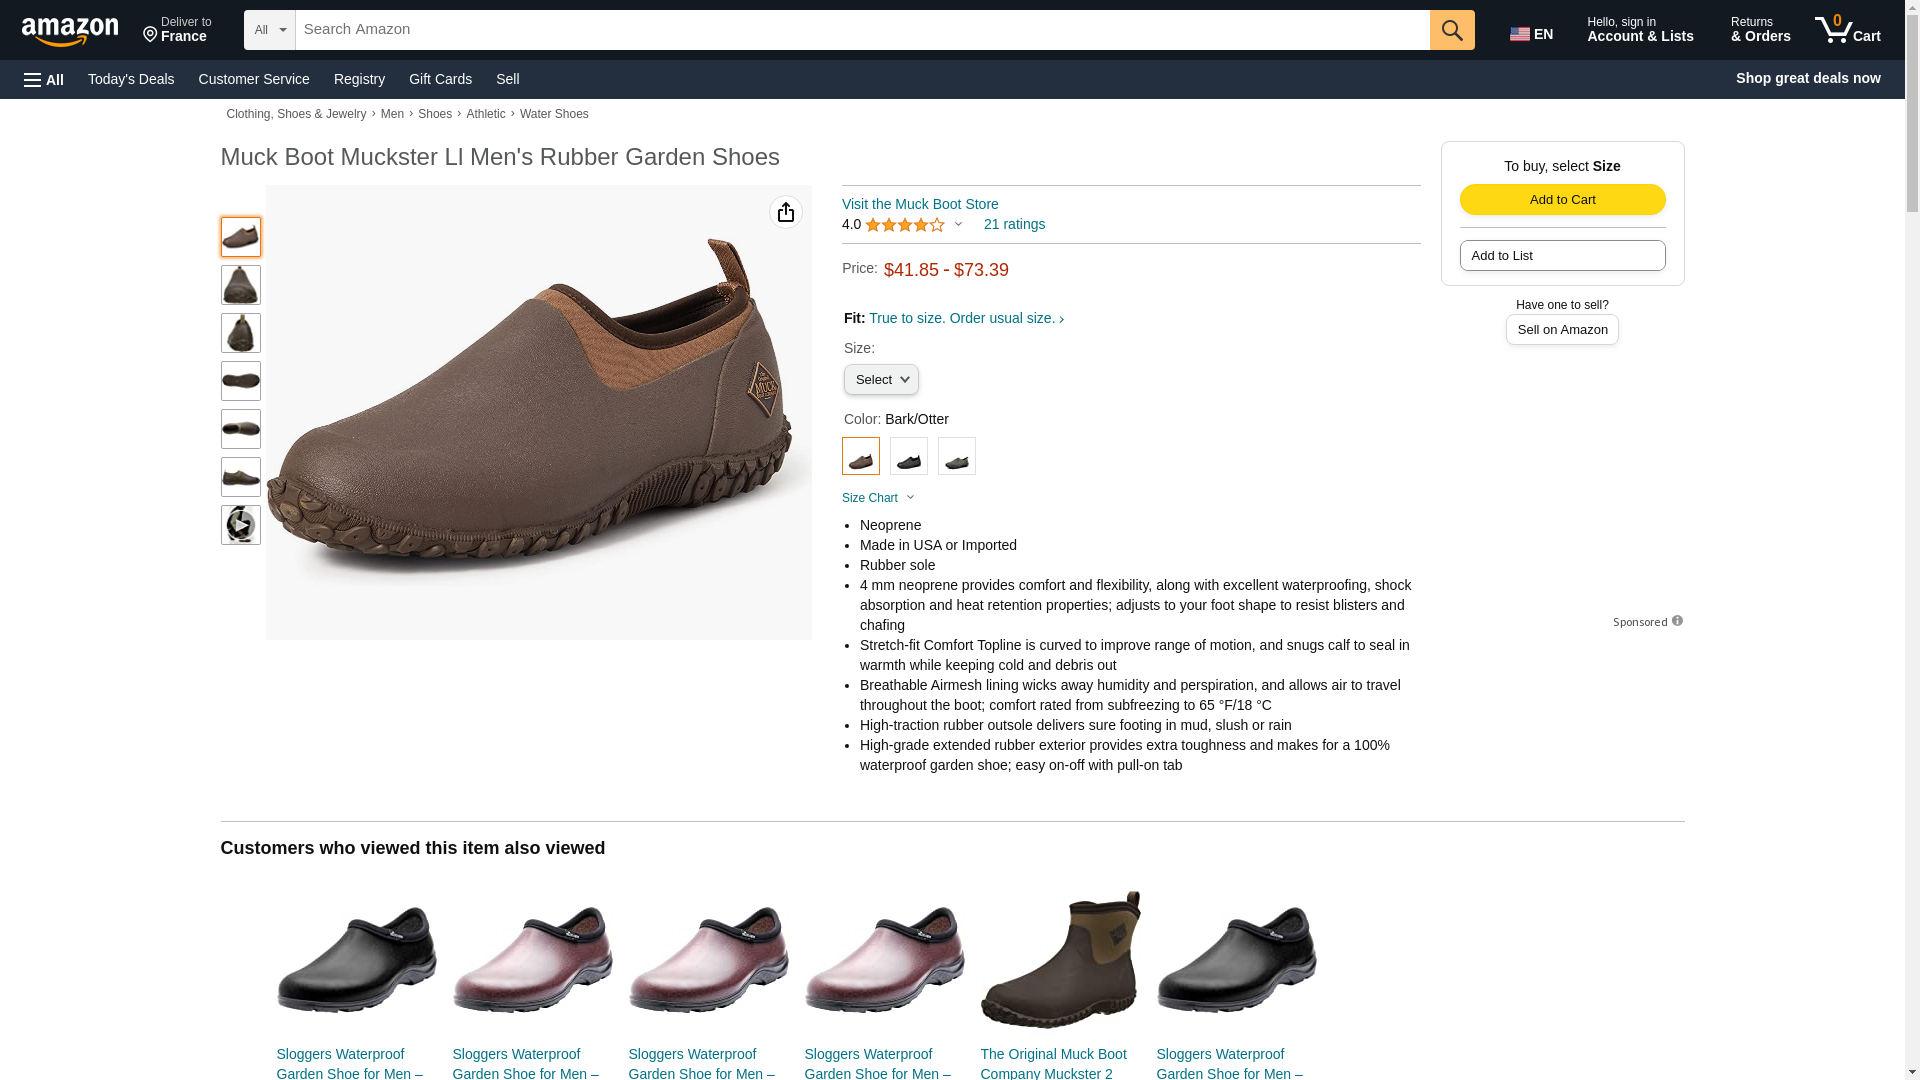This screenshot has height=1080, width=1920.
Task: Open Today's Deals in navigation bar
Action: [x=131, y=79]
